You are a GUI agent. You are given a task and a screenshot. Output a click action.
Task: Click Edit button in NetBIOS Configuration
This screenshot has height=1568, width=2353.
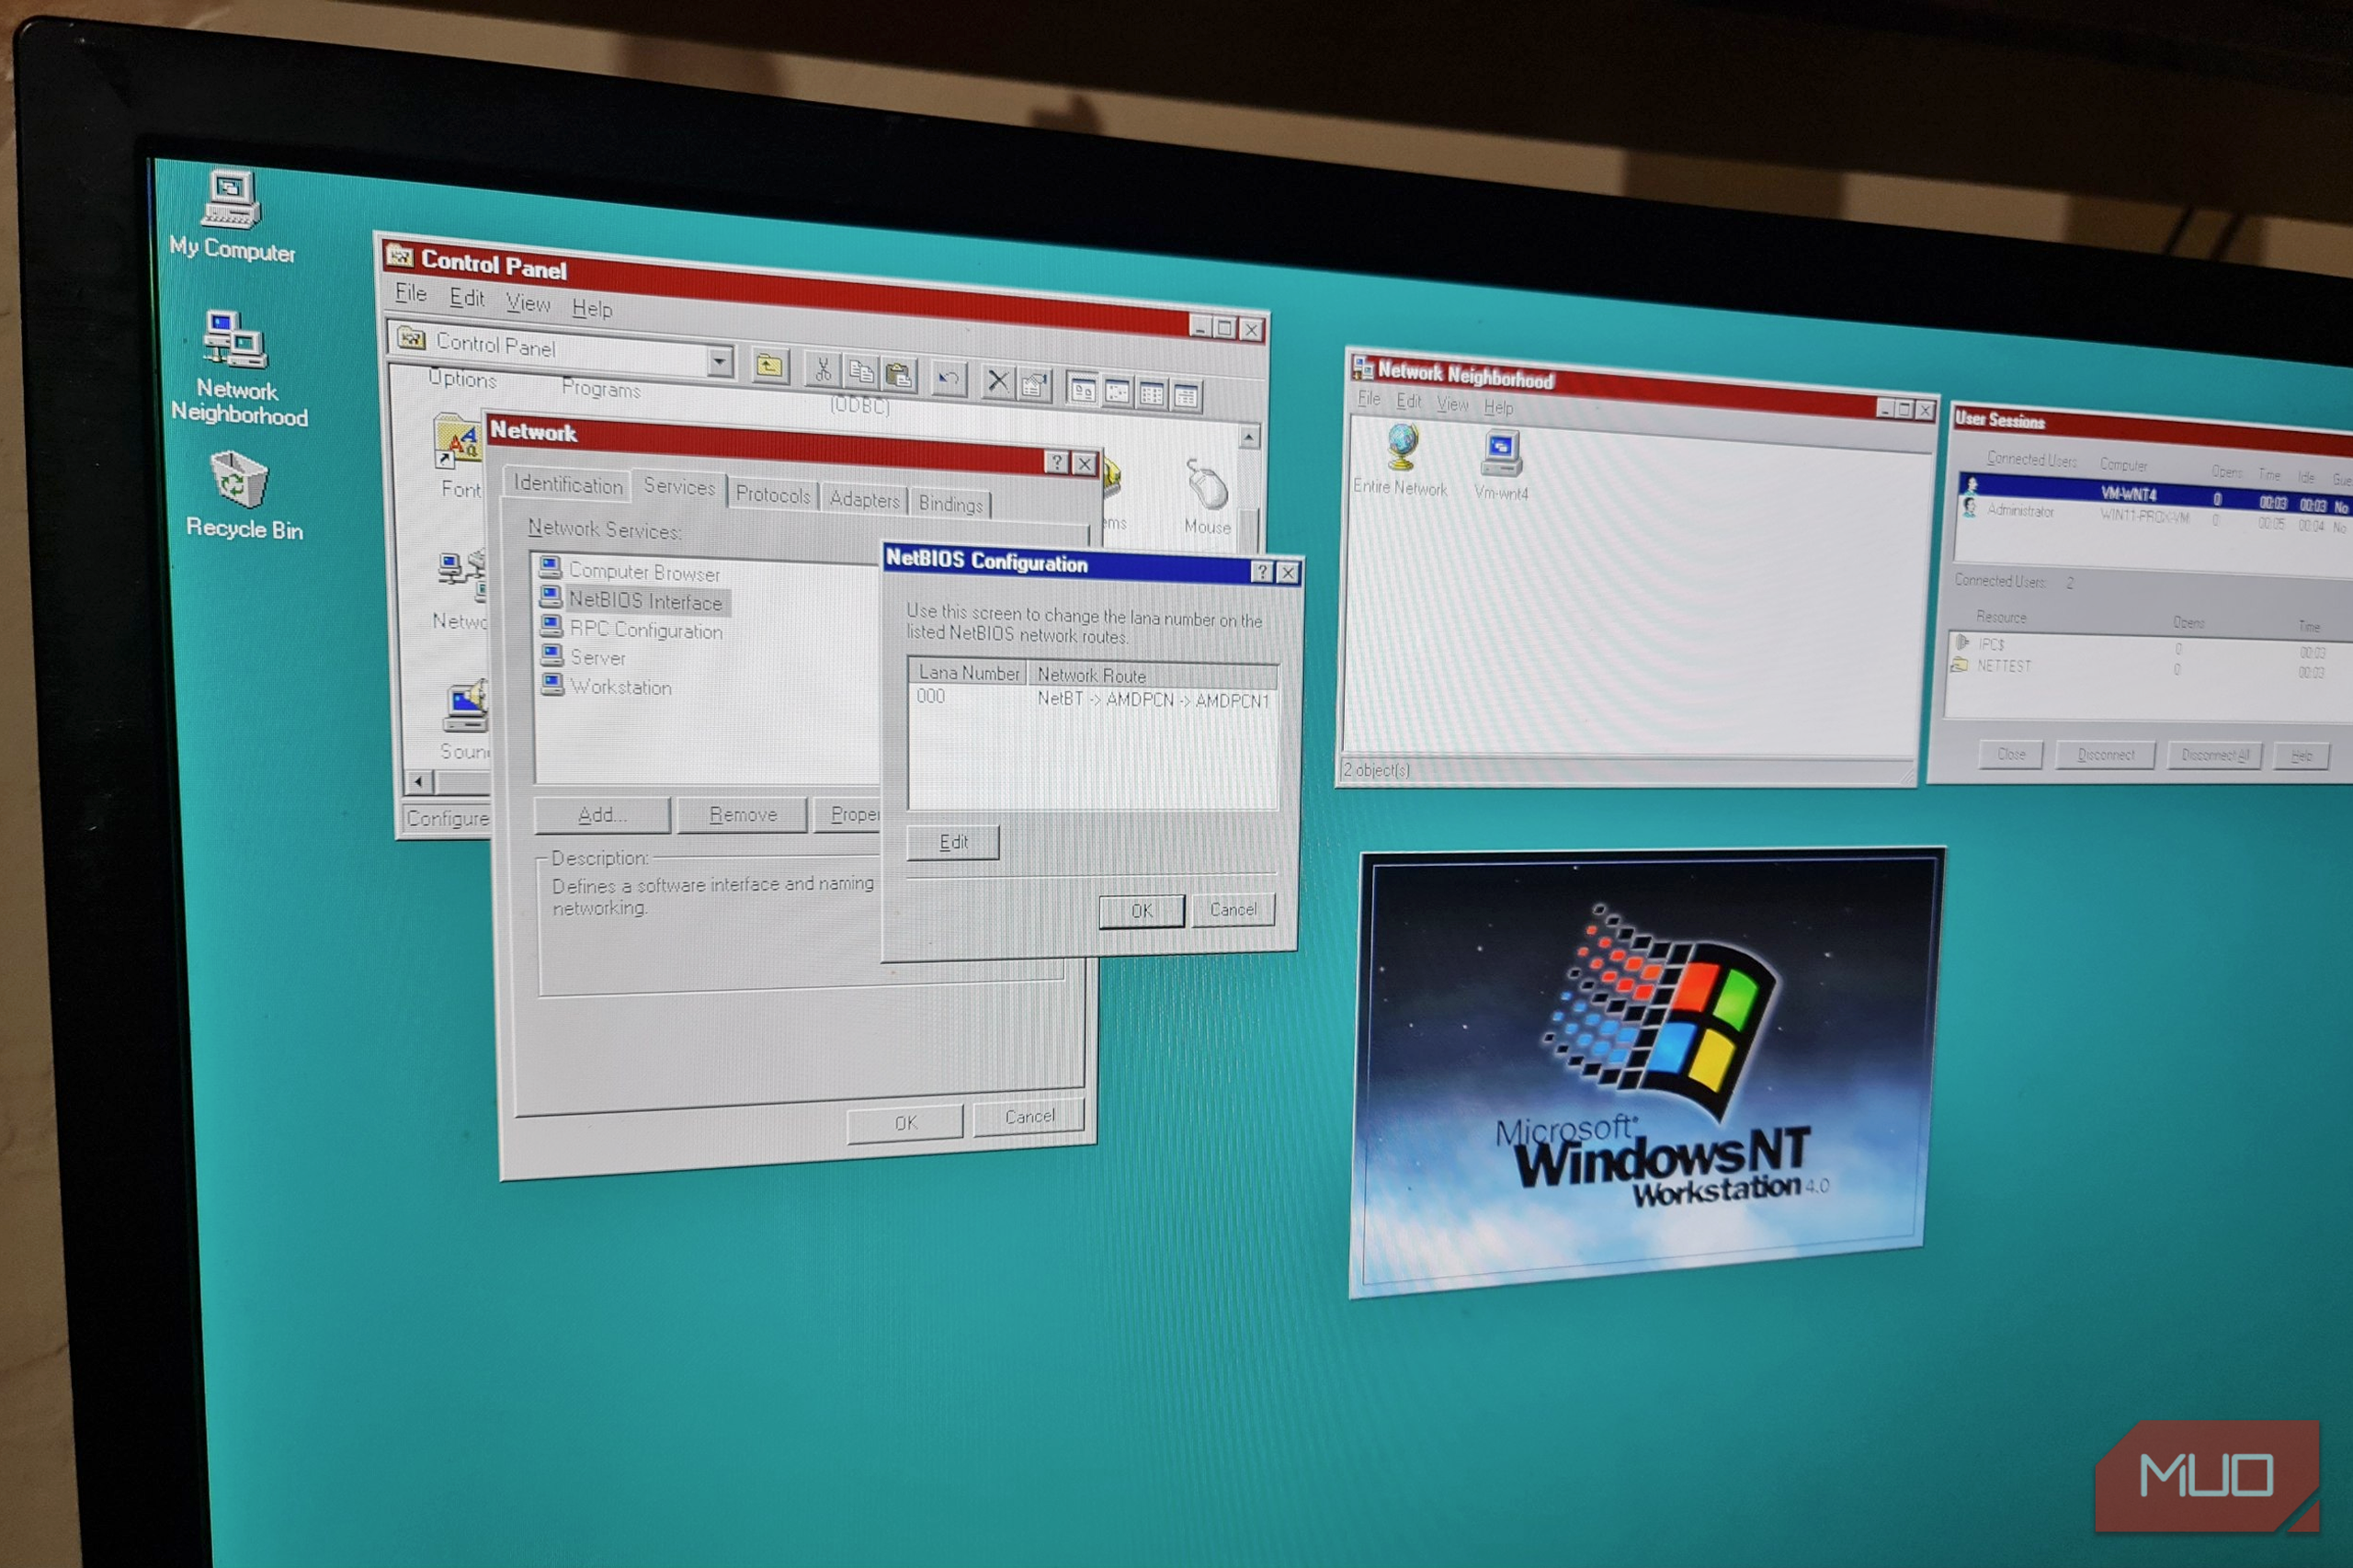953,842
